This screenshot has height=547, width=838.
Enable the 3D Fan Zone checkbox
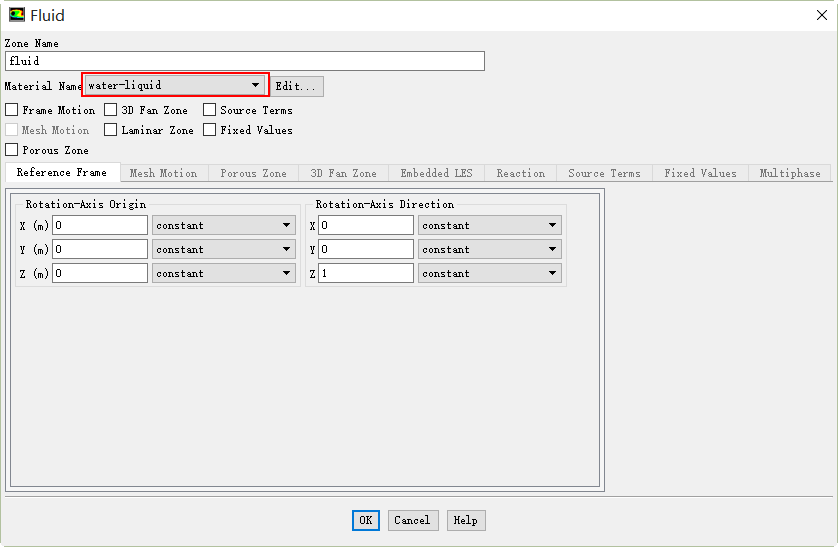pyautogui.click(x=111, y=110)
